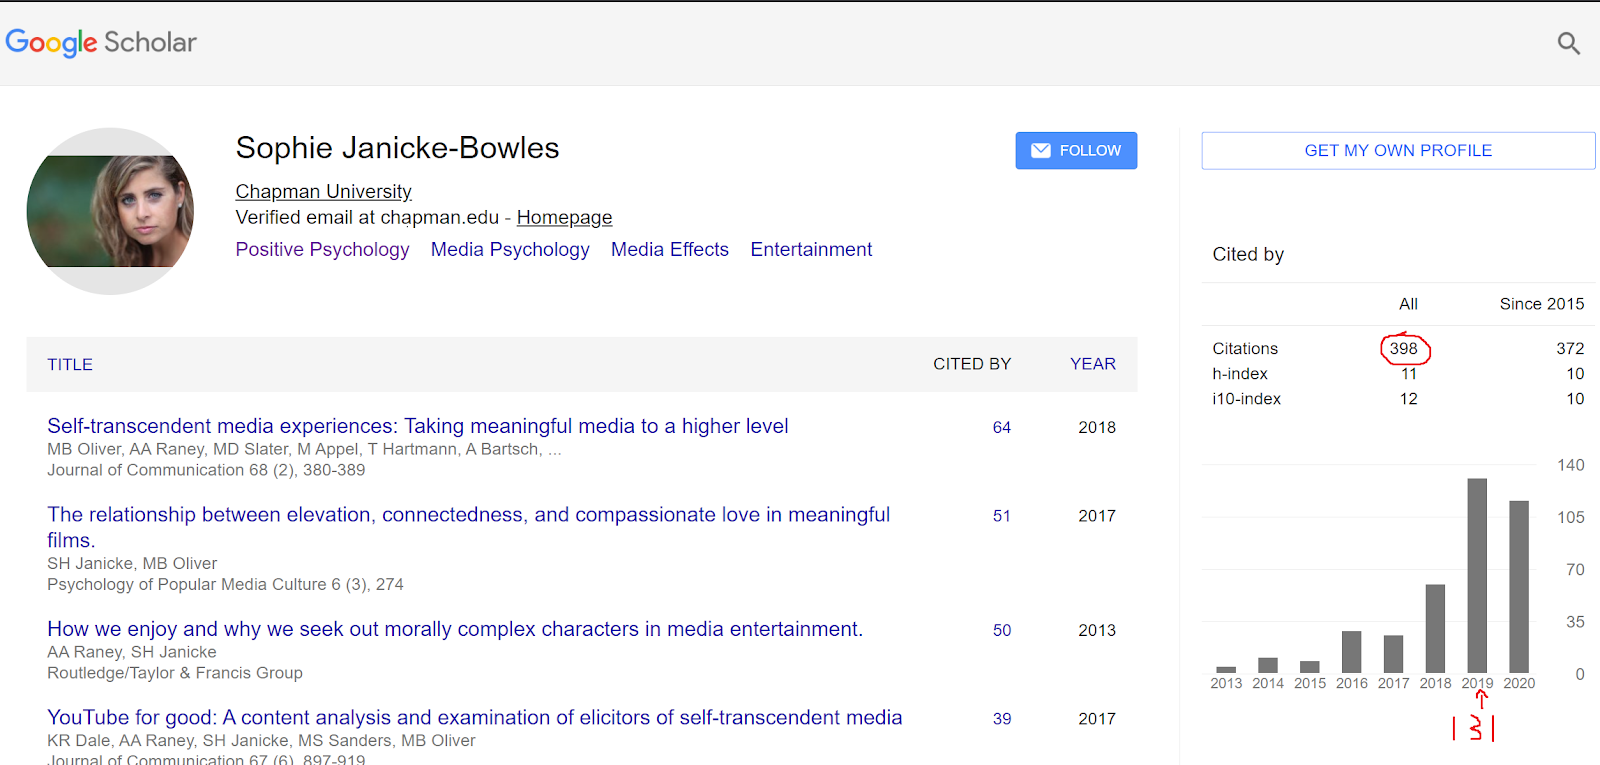Click the 2018 citations bar in chart
This screenshot has height=765, width=1600.
[x=1435, y=628]
